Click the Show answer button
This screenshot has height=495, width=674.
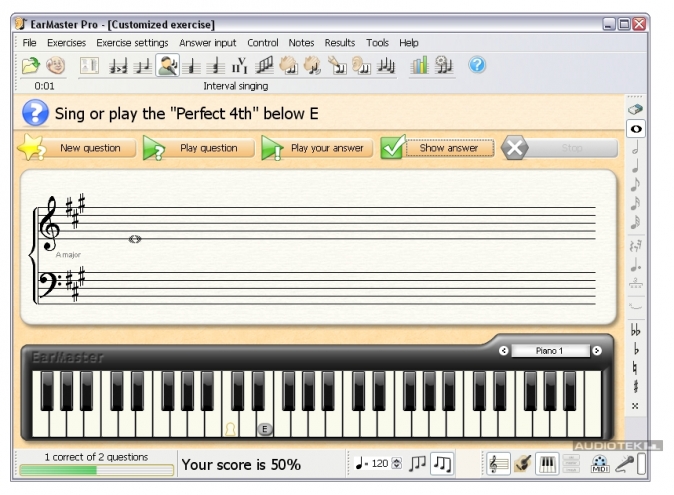(437, 148)
